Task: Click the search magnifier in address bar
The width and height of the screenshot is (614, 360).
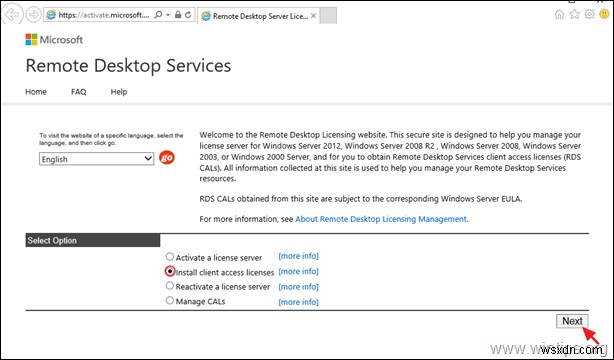Action: click(x=158, y=15)
